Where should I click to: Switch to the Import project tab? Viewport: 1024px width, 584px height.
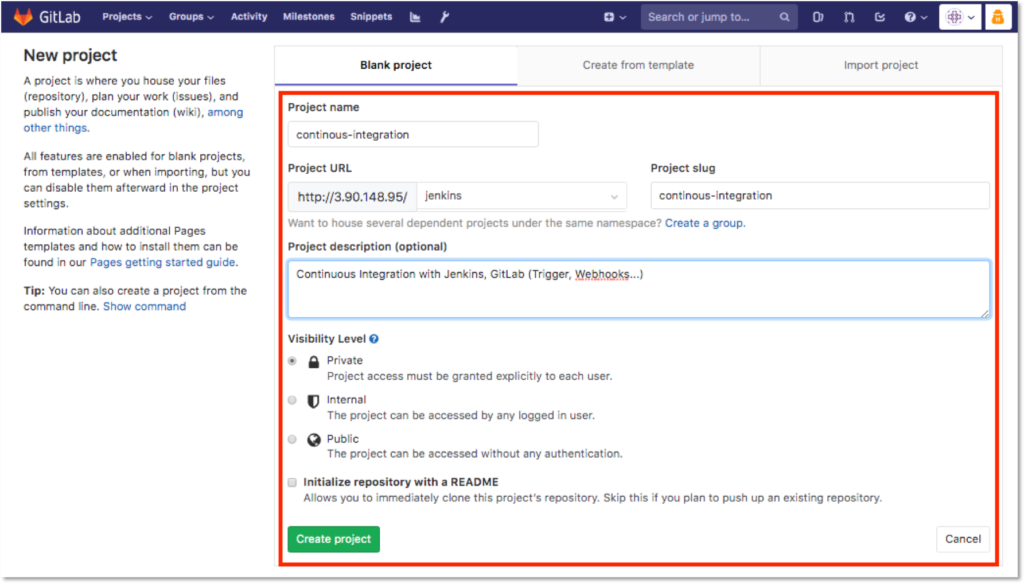[880, 65]
